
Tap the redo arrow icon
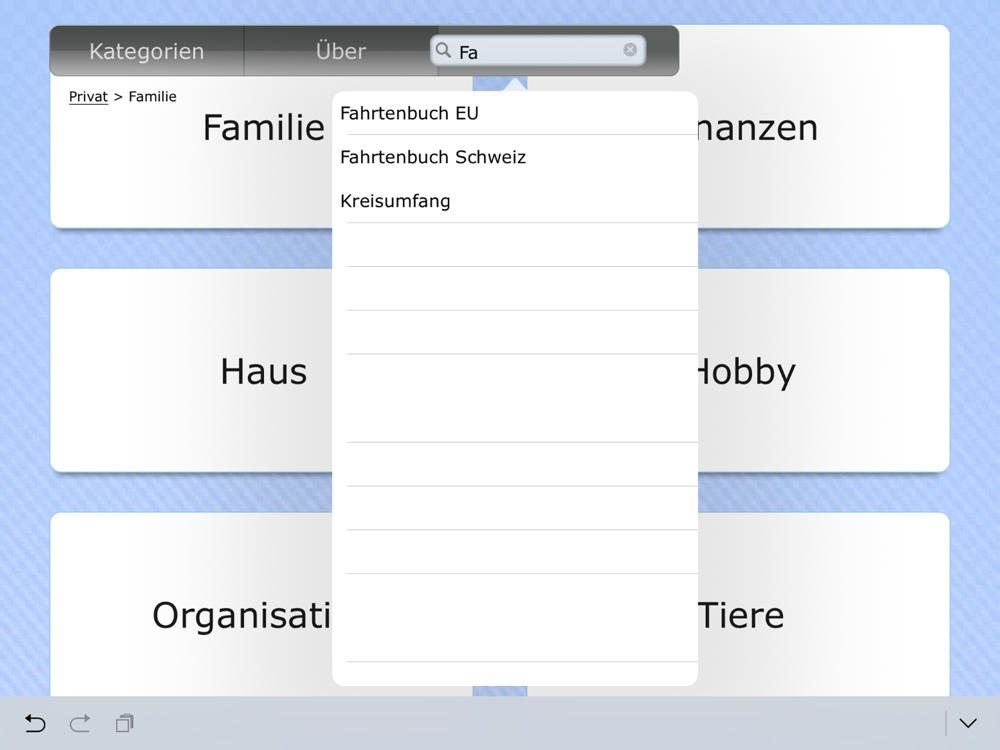(80, 723)
